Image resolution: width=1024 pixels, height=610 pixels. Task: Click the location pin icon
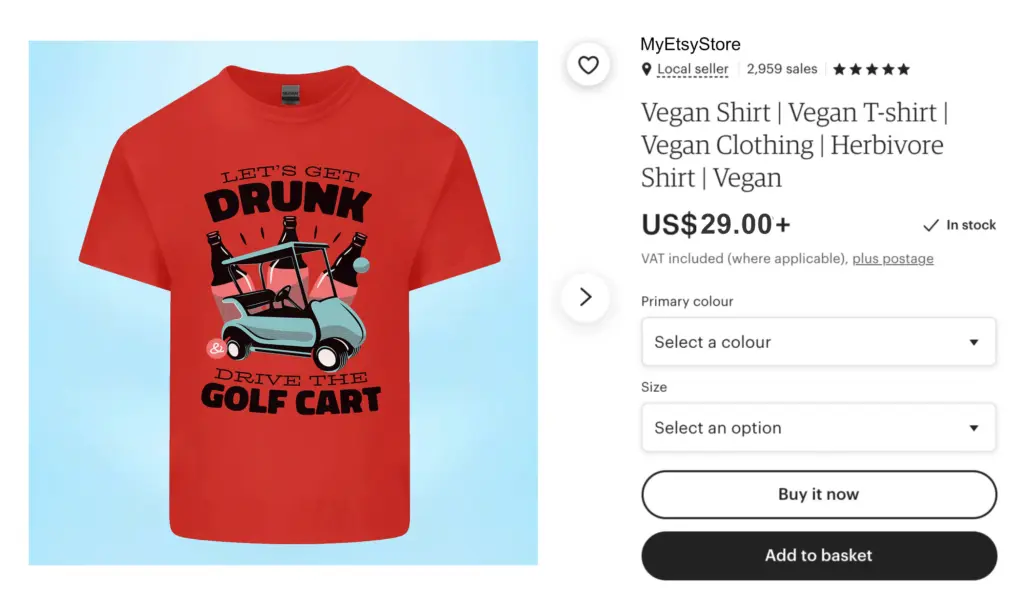point(647,70)
